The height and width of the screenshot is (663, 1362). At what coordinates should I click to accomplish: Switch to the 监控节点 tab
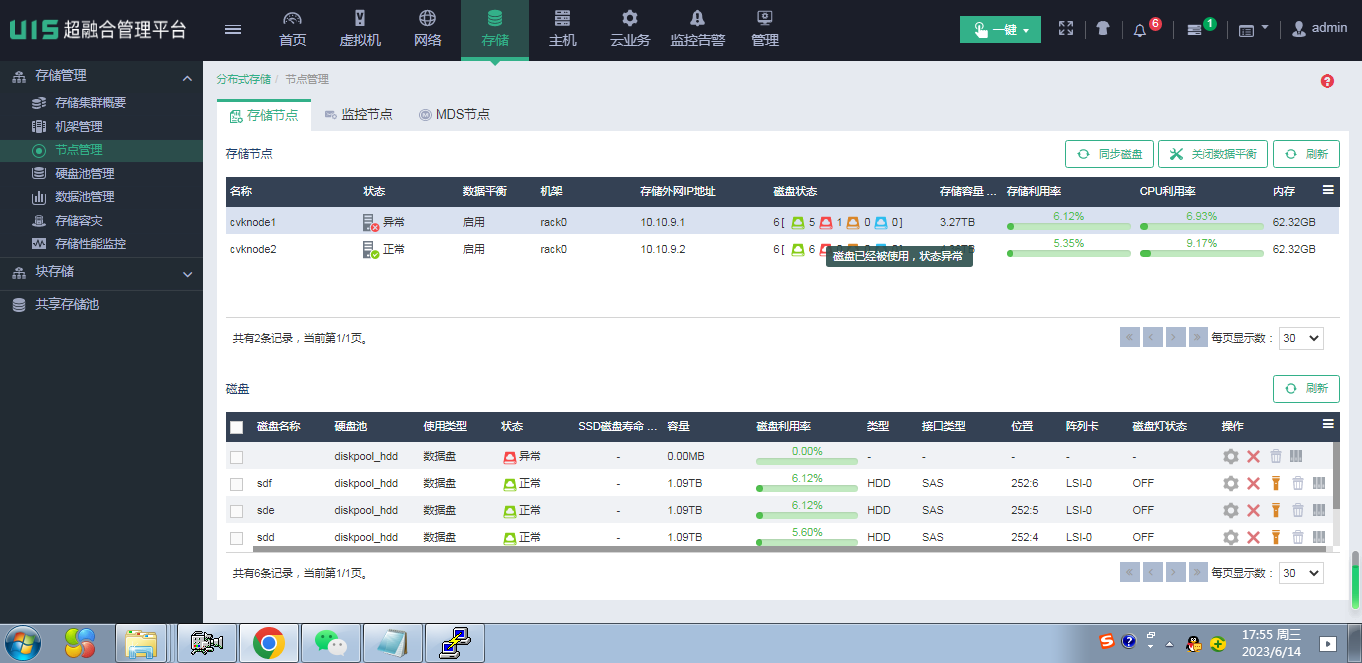click(x=358, y=115)
